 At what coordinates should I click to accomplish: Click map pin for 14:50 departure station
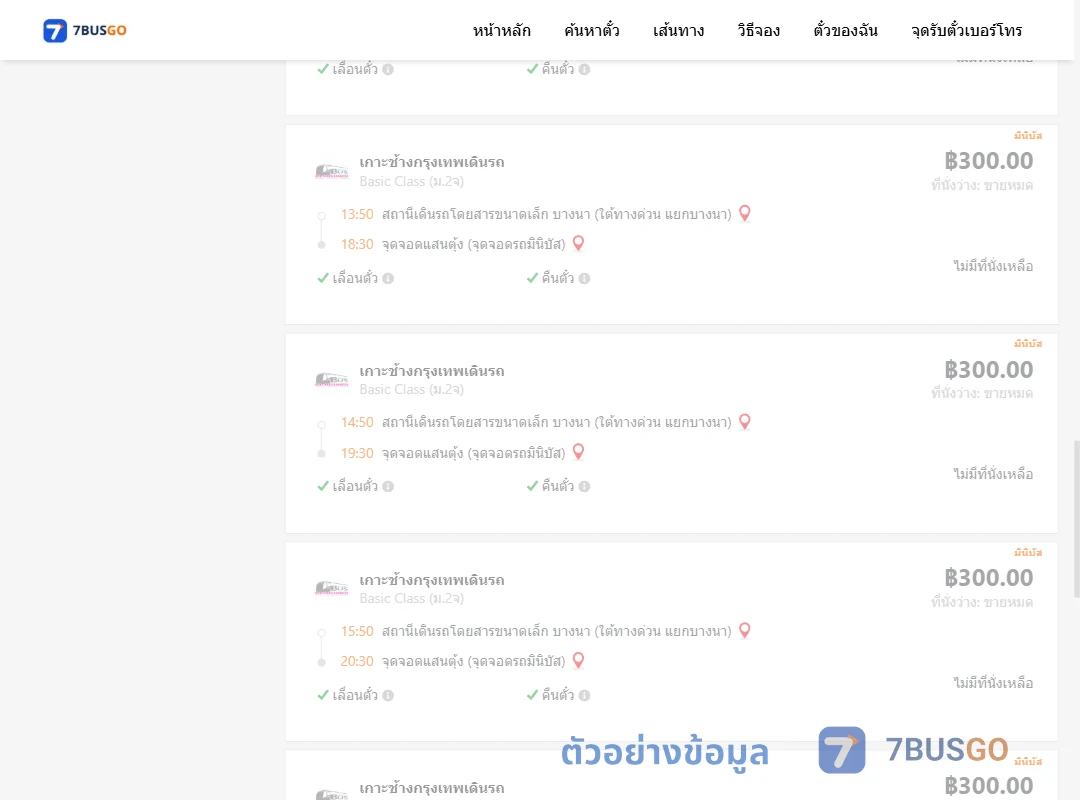coord(745,422)
